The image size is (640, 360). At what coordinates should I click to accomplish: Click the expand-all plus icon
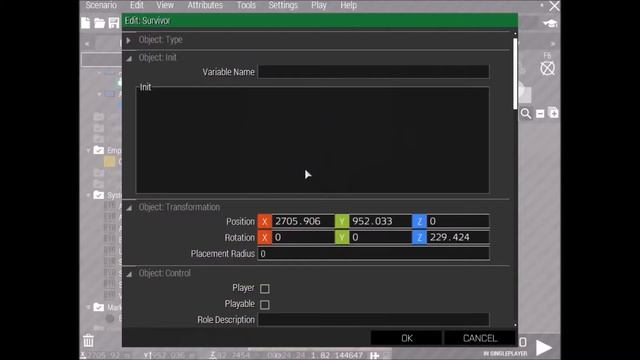[x=553, y=113]
